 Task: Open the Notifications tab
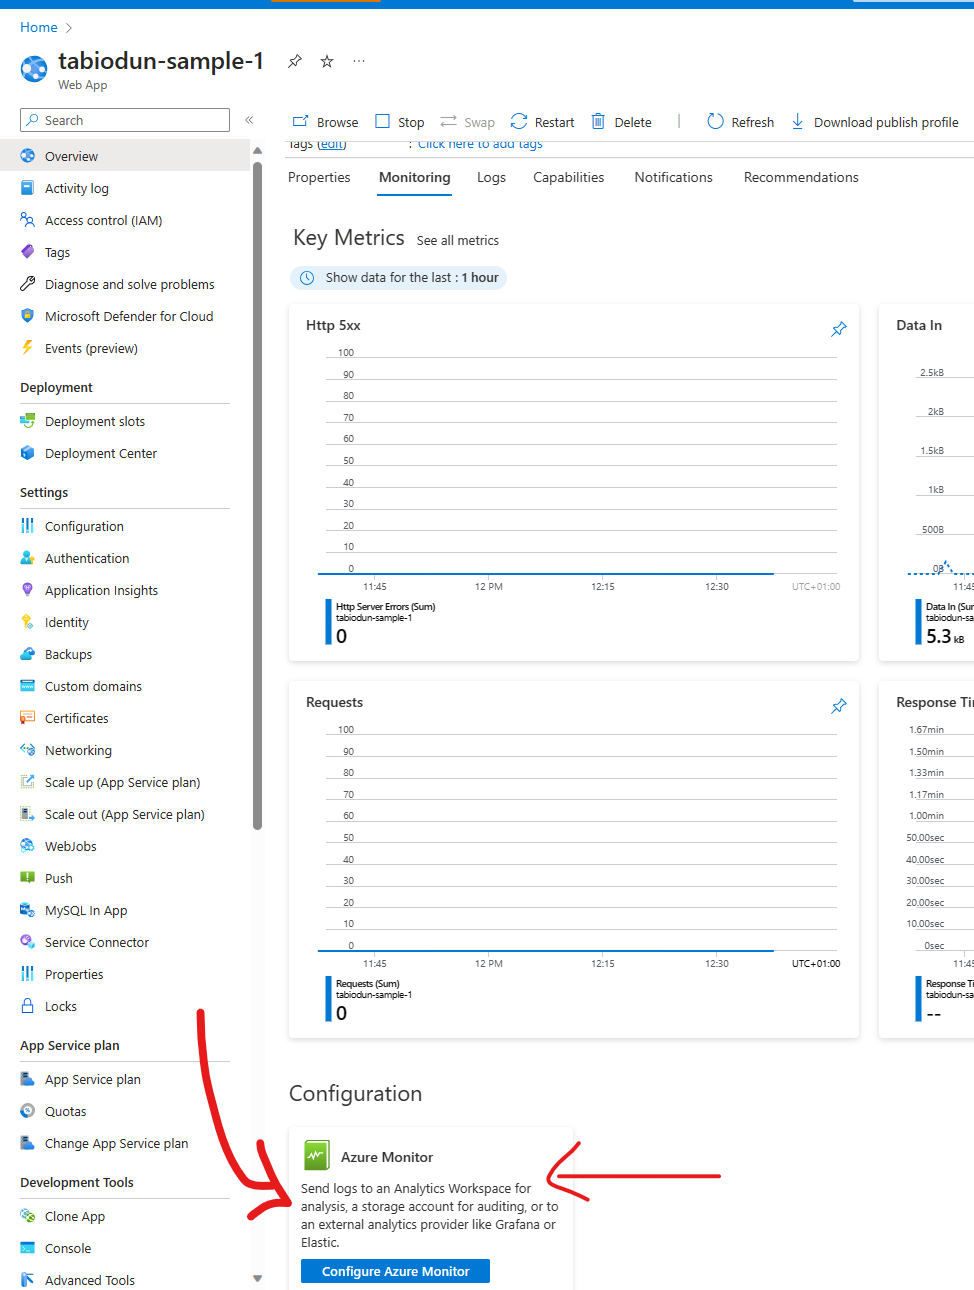pos(672,177)
